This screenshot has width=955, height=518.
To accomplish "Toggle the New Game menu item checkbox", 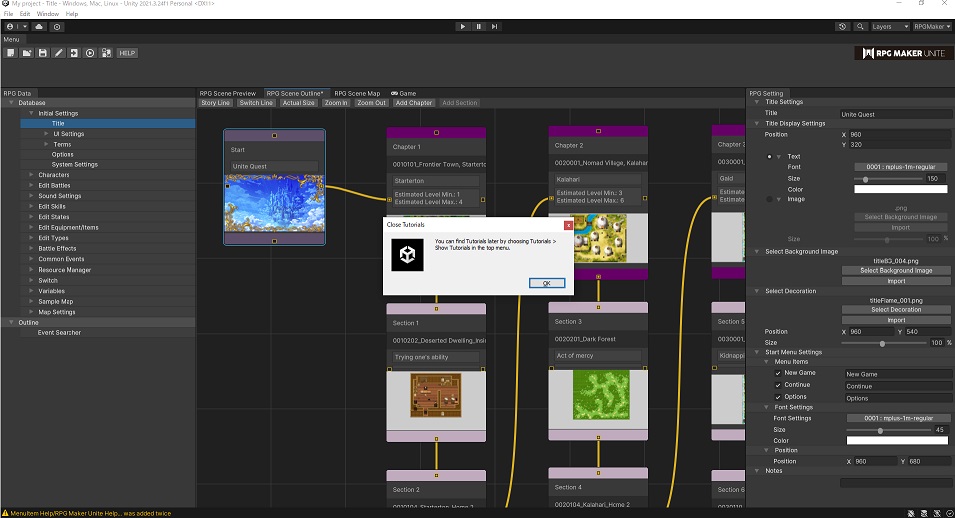I will coord(778,373).
